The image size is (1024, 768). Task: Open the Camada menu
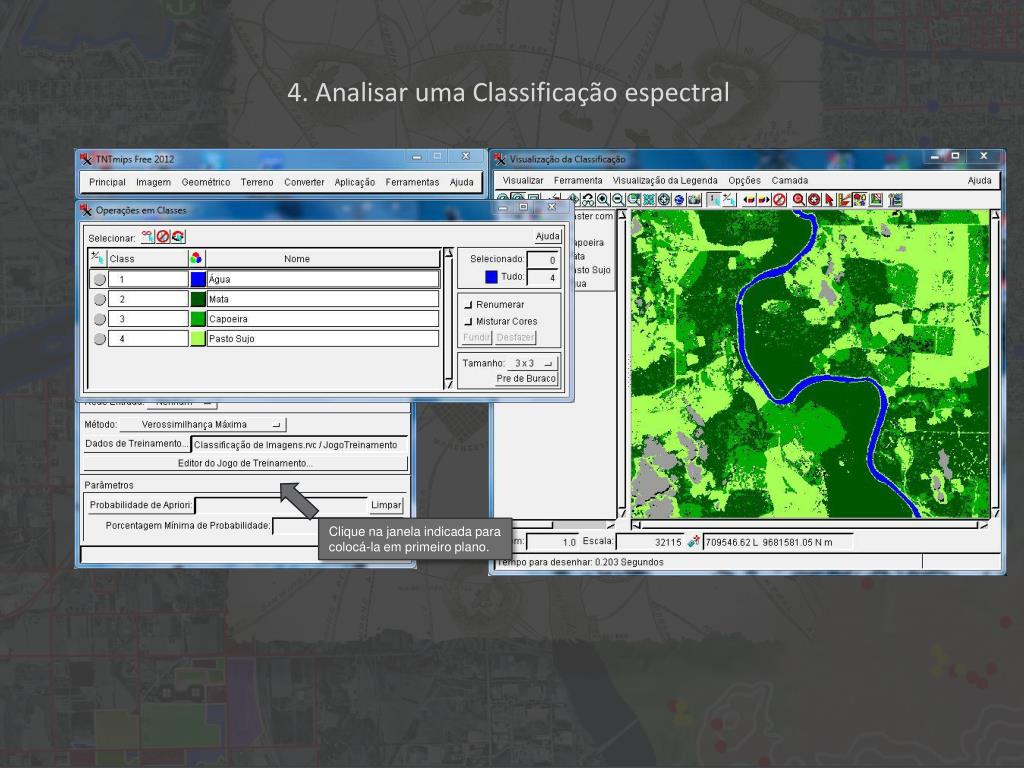click(790, 180)
